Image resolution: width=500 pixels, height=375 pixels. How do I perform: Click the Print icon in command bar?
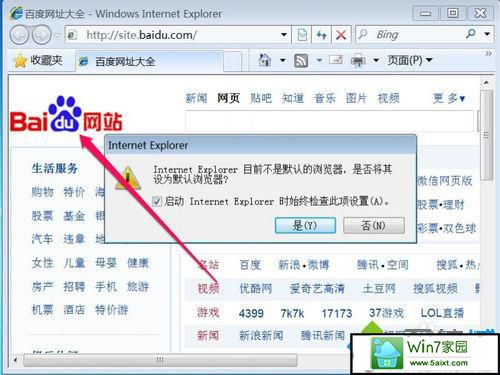358,61
